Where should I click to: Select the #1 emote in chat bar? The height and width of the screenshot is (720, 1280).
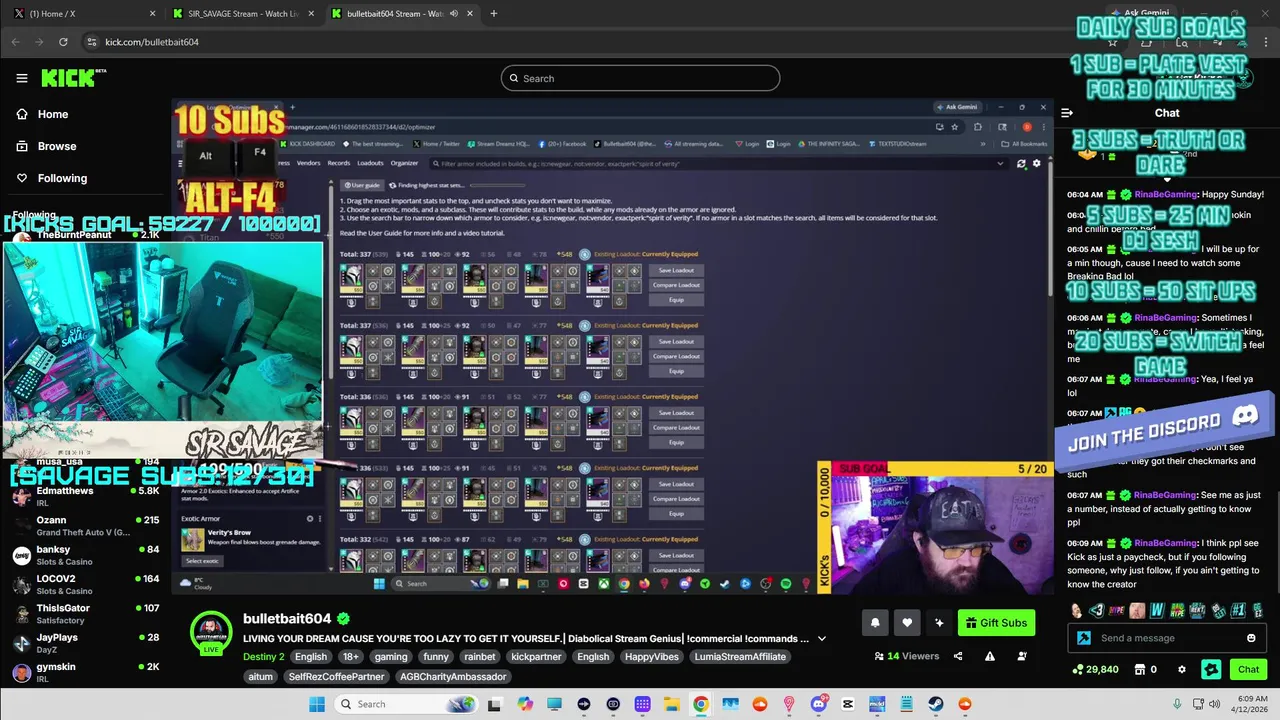pyautogui.click(x=1237, y=610)
